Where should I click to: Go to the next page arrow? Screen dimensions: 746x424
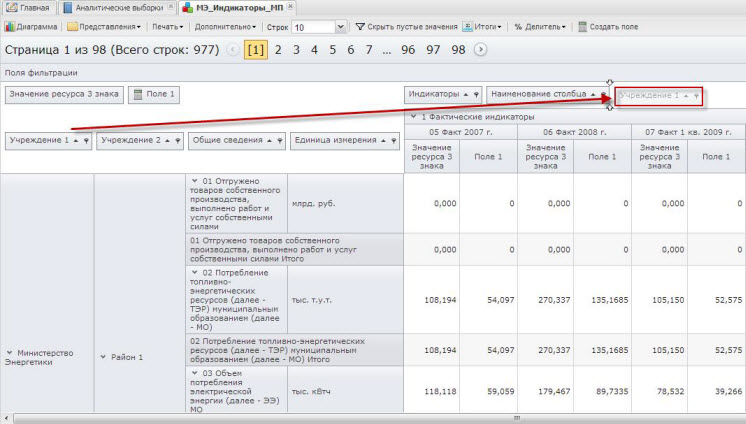481,49
